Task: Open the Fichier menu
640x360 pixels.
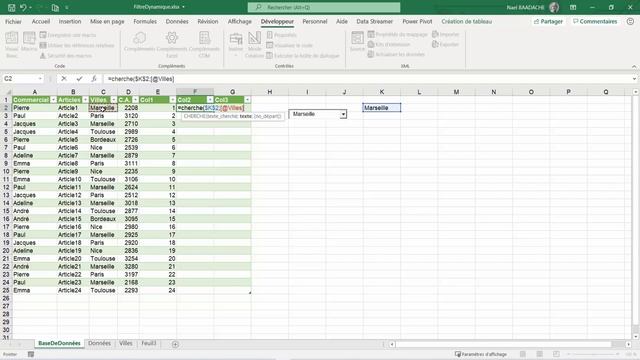Action: 13,22
